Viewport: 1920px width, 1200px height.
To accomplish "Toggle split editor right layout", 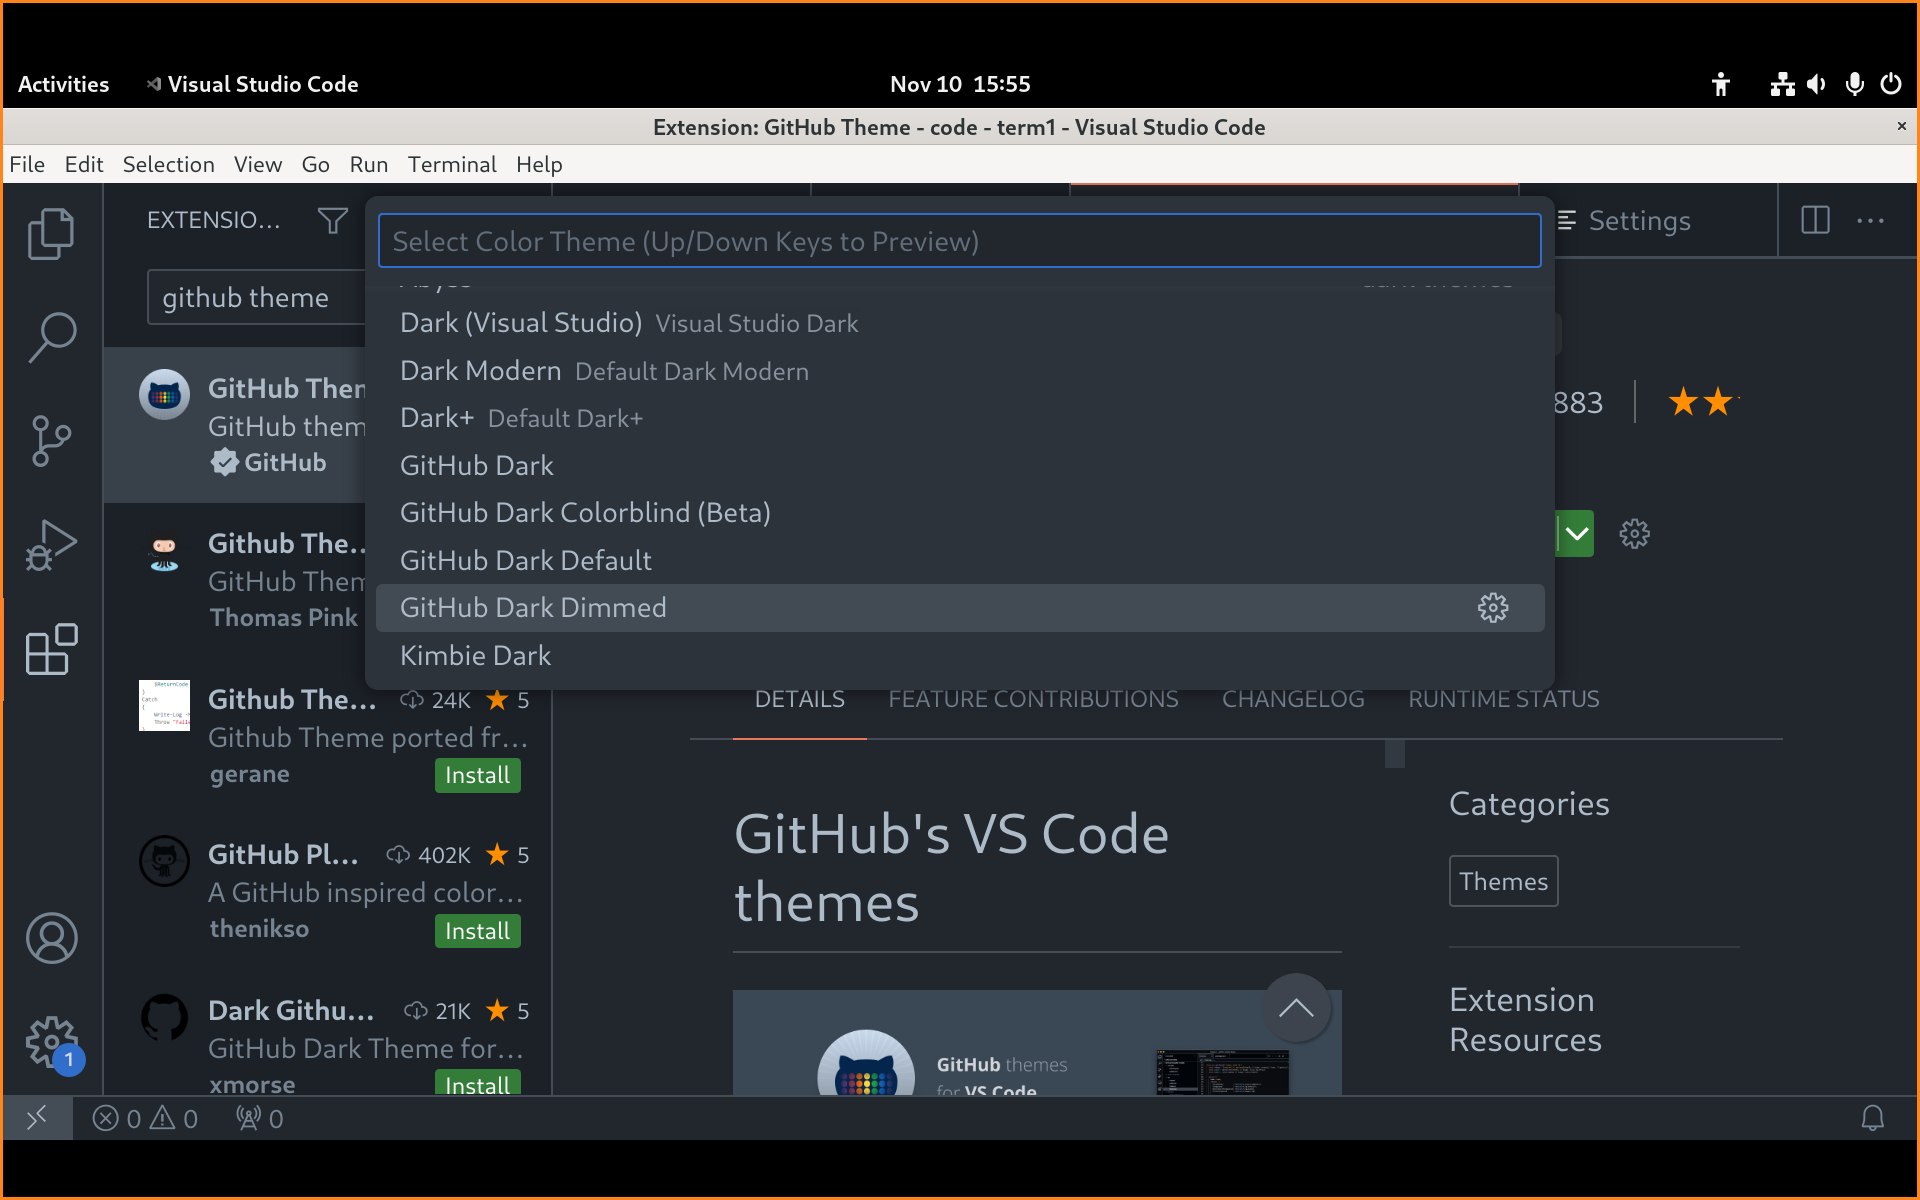I will [x=1815, y=220].
